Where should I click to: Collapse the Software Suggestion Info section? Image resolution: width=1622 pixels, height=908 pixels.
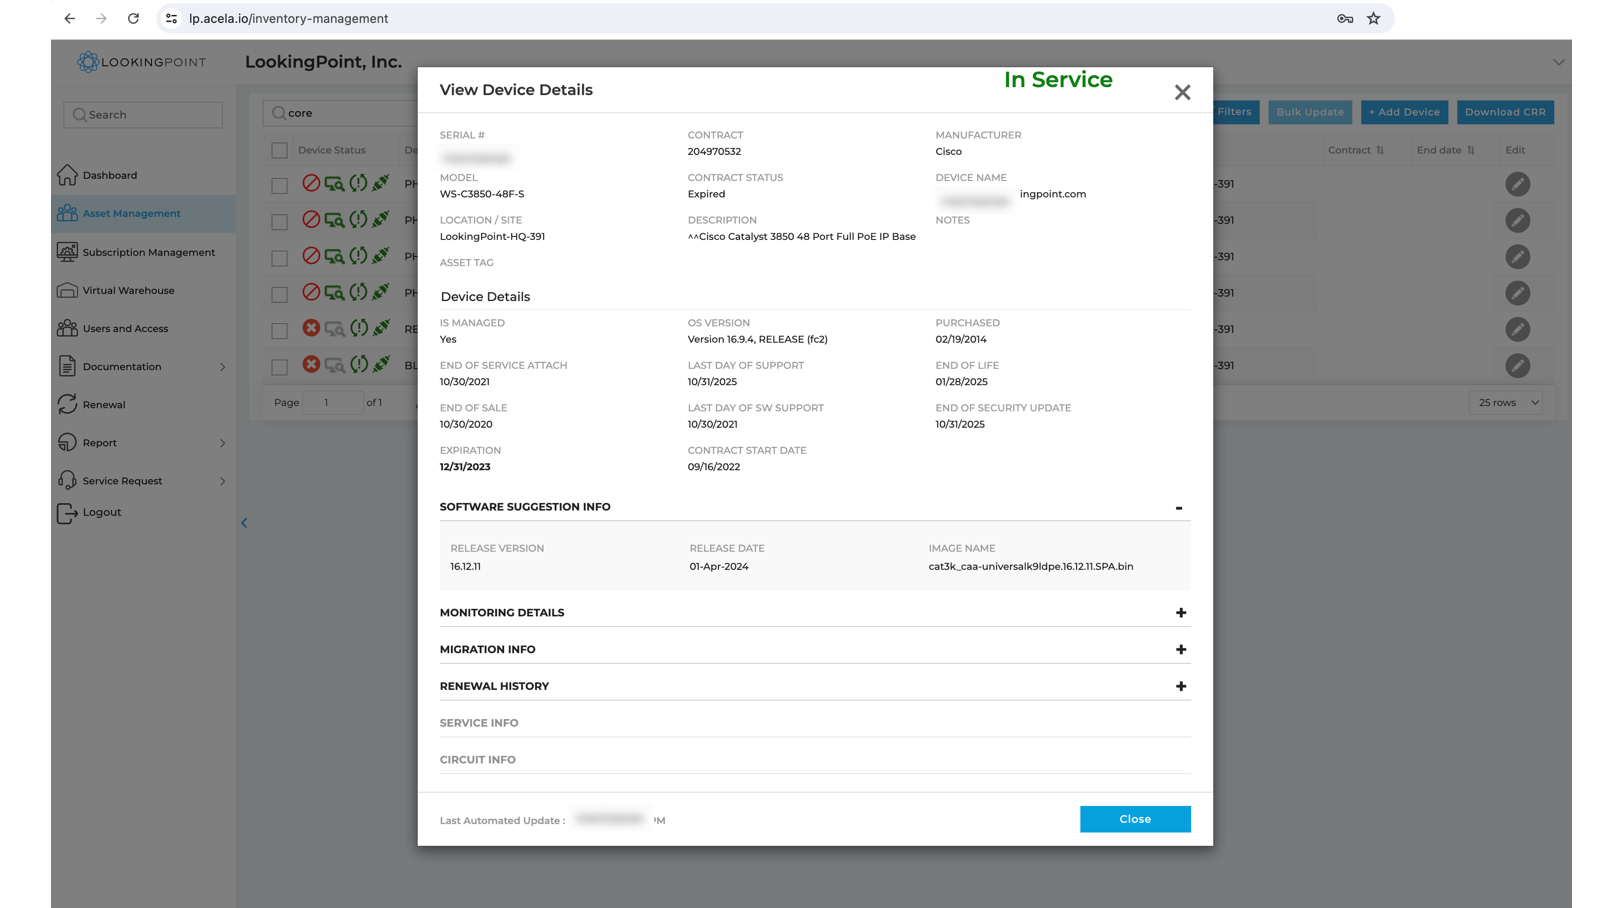(x=1179, y=508)
